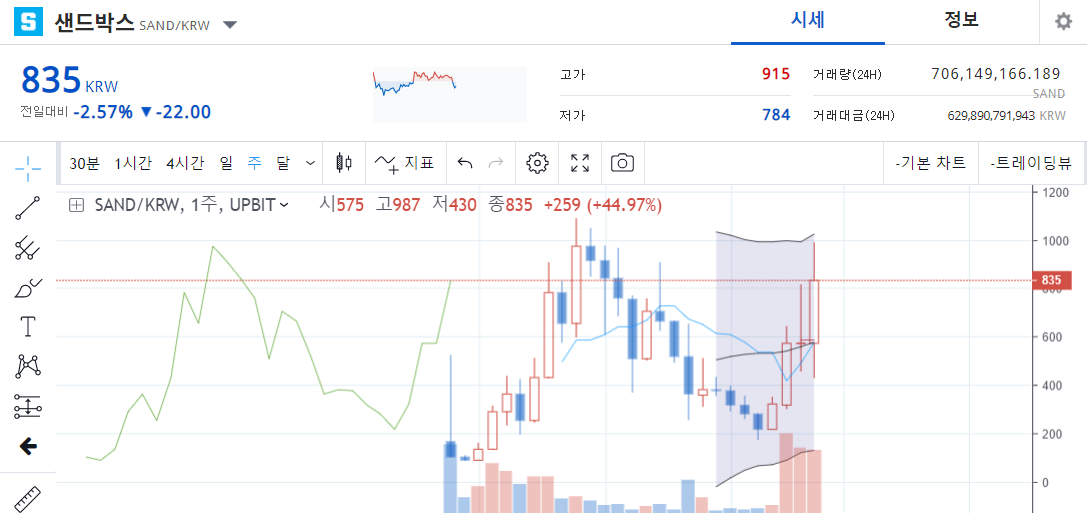
Task: Select the long position forecasting tool
Action: [28, 406]
